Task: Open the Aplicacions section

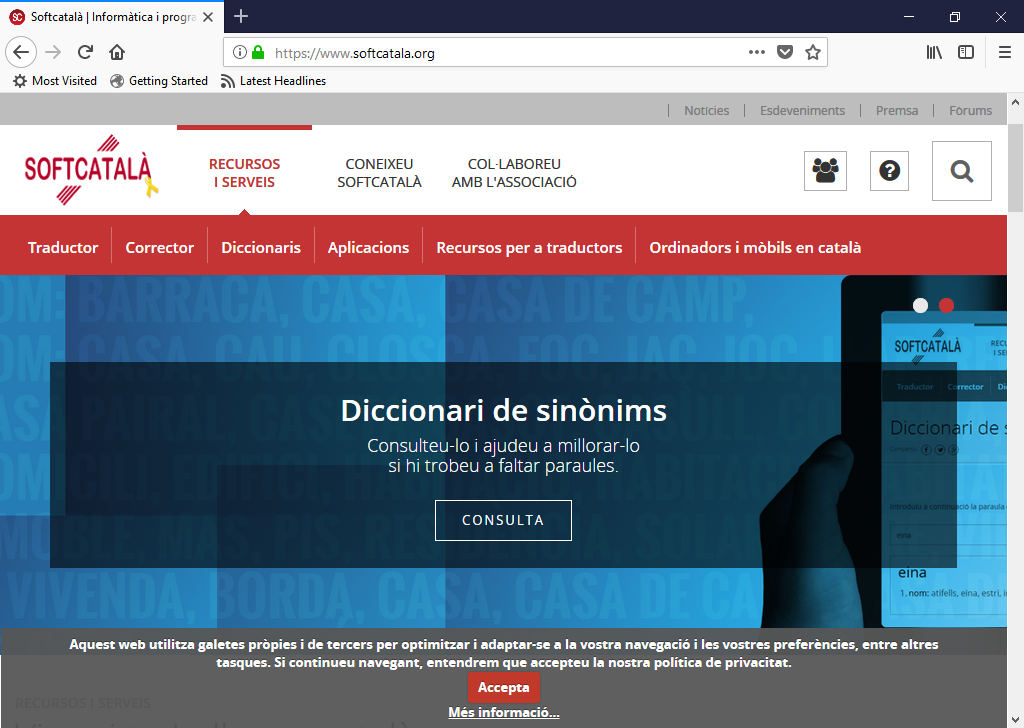Action: point(368,247)
